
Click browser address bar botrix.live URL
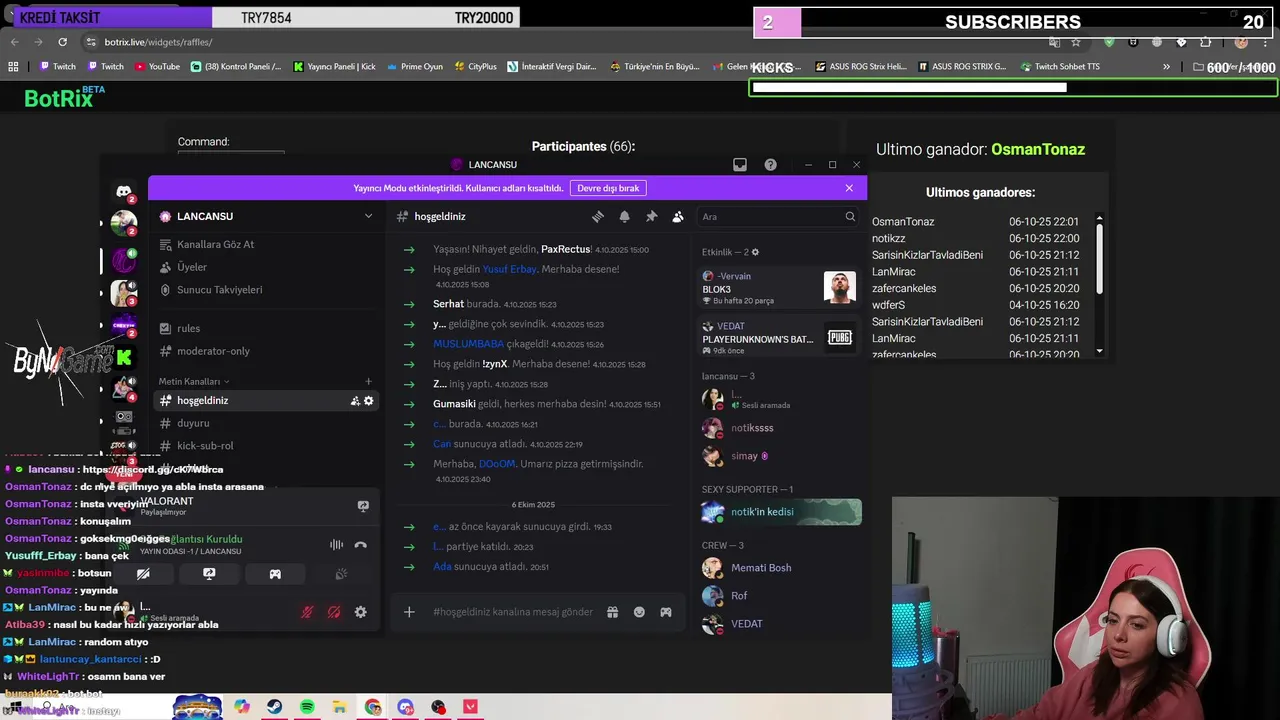point(159,42)
